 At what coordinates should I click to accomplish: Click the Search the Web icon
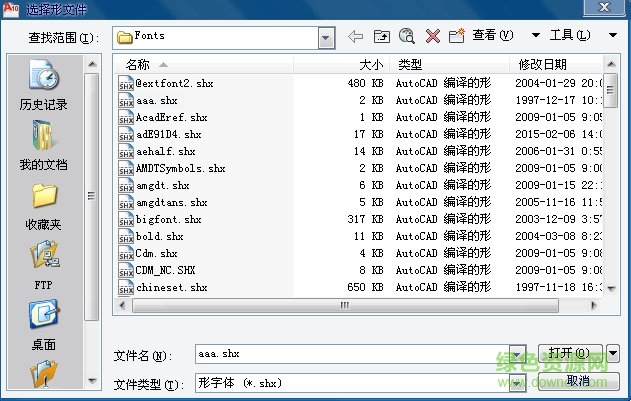[x=406, y=36]
